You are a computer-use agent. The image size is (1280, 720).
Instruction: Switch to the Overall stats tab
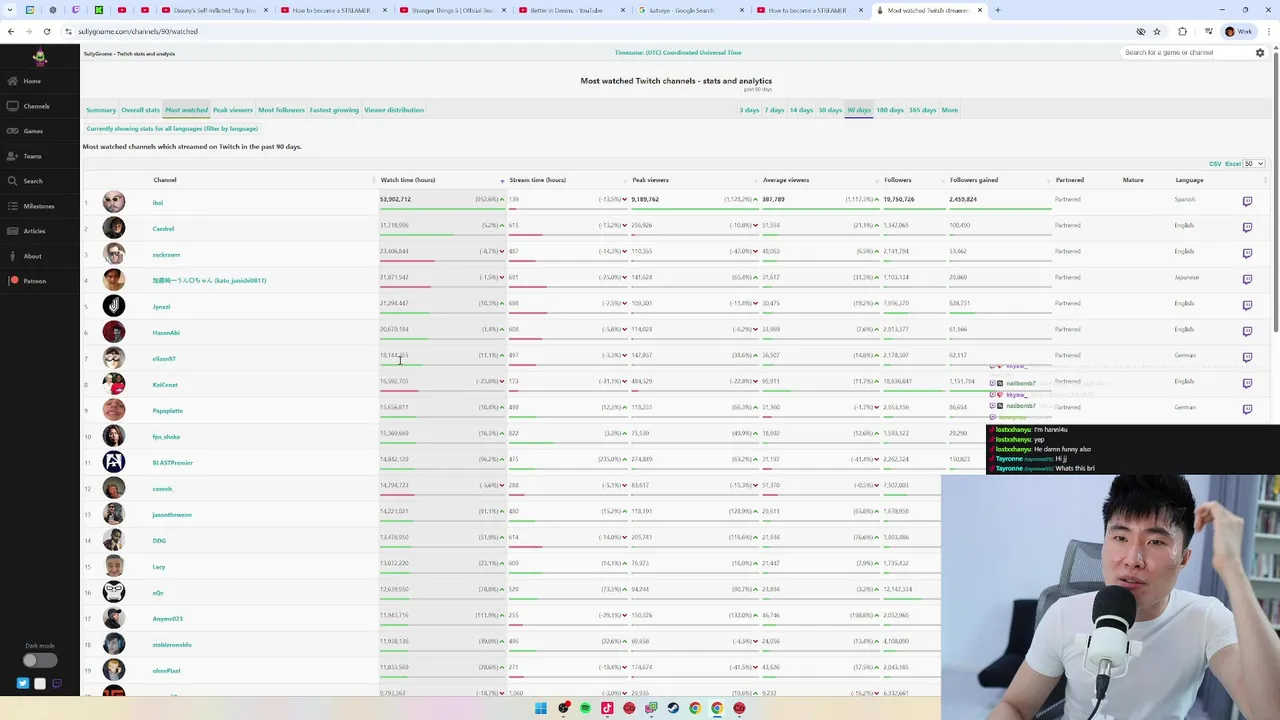coord(140,110)
